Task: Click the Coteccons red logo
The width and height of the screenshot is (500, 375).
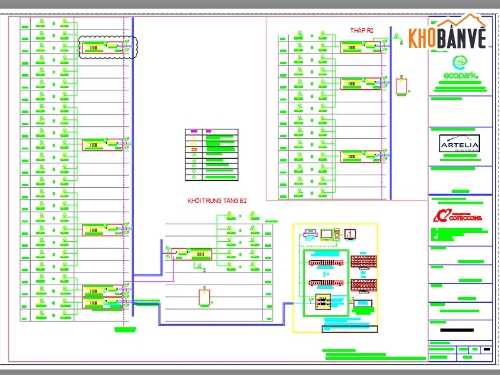Action: [x=457, y=216]
